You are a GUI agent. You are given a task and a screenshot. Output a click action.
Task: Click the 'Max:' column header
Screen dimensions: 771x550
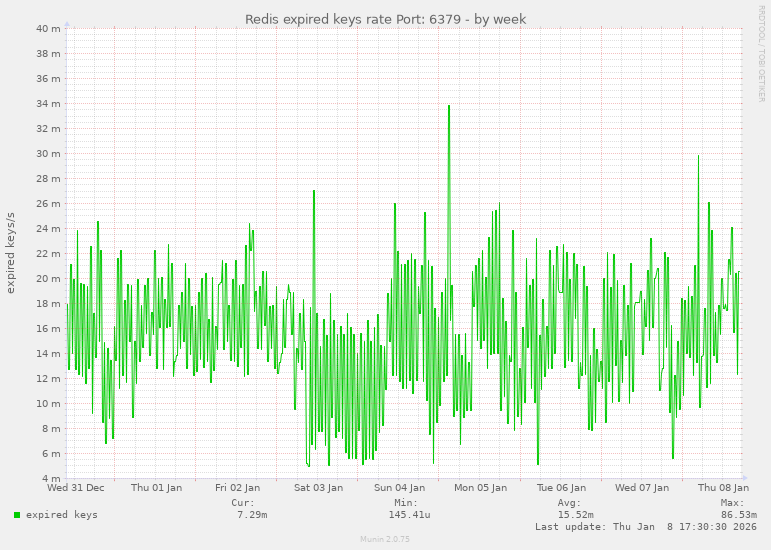pos(733,503)
